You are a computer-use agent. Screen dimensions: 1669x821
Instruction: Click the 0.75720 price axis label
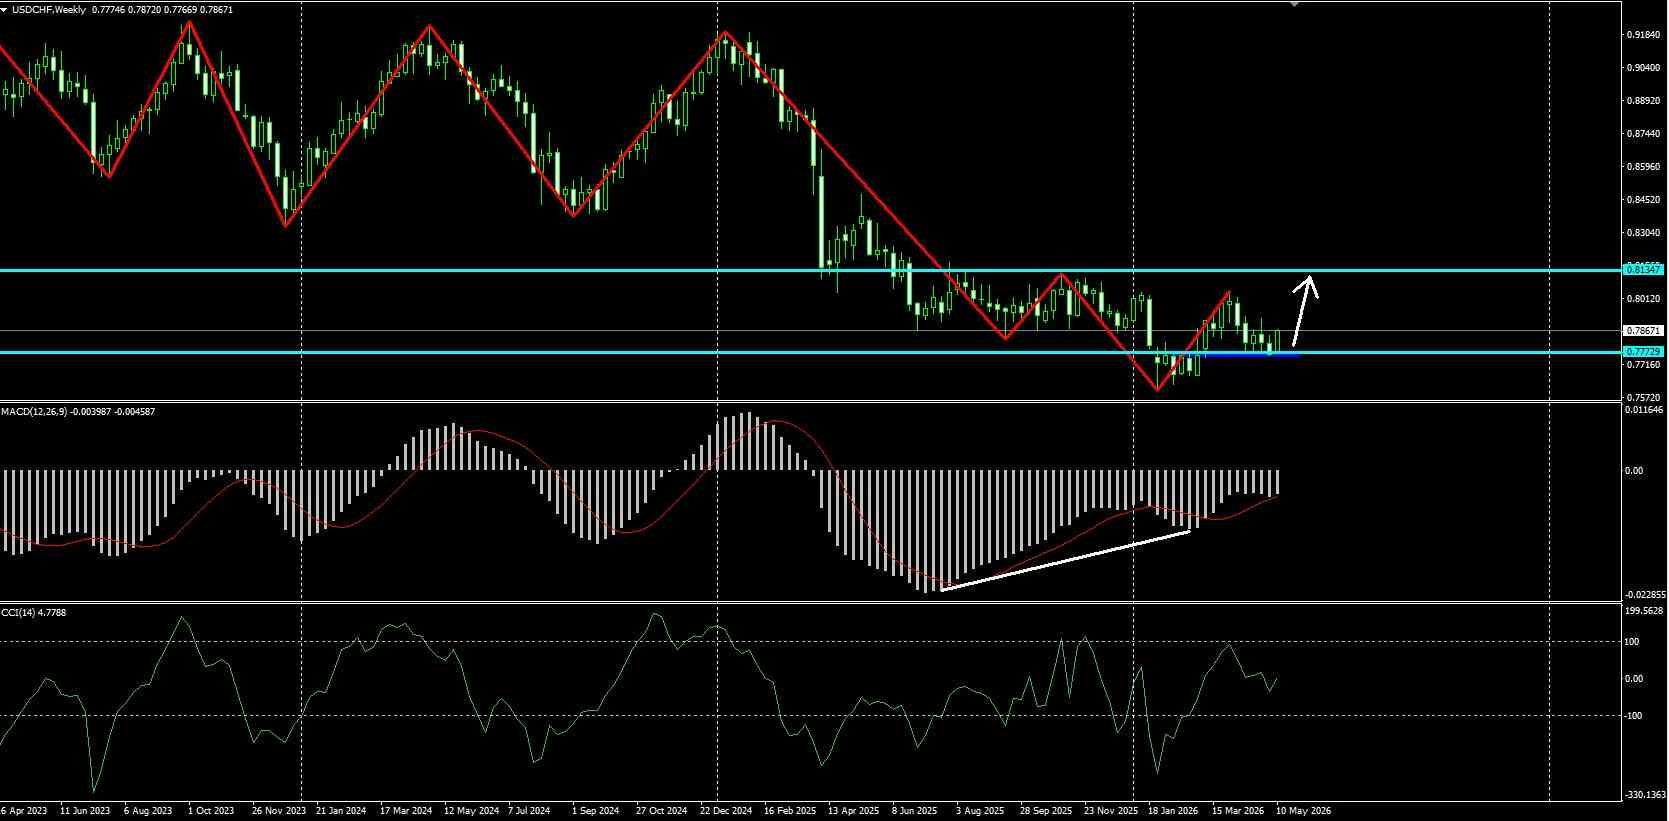[x=1644, y=398]
